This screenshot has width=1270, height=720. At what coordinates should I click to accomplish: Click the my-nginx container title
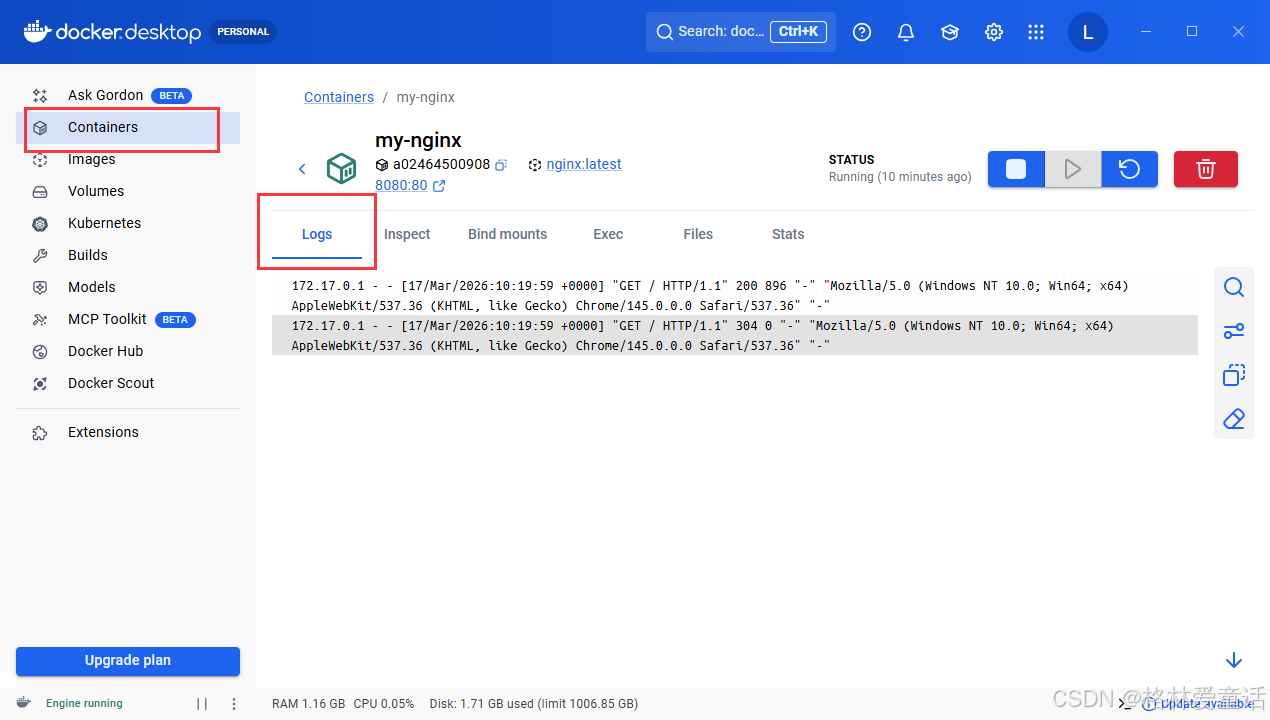418,140
